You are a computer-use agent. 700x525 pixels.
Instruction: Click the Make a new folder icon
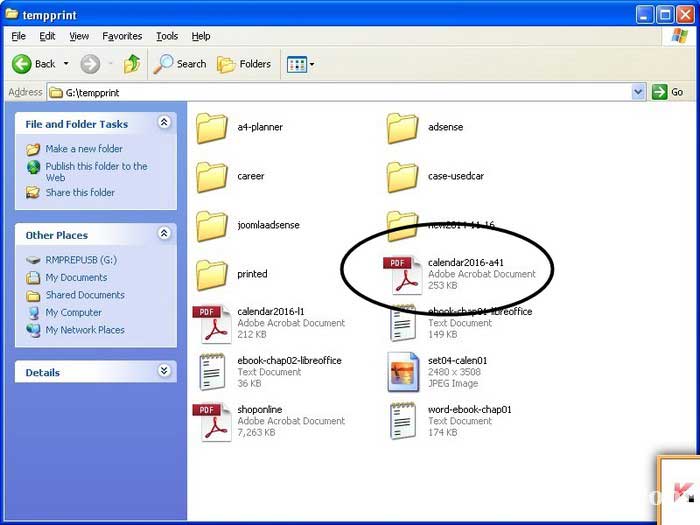(x=33, y=149)
